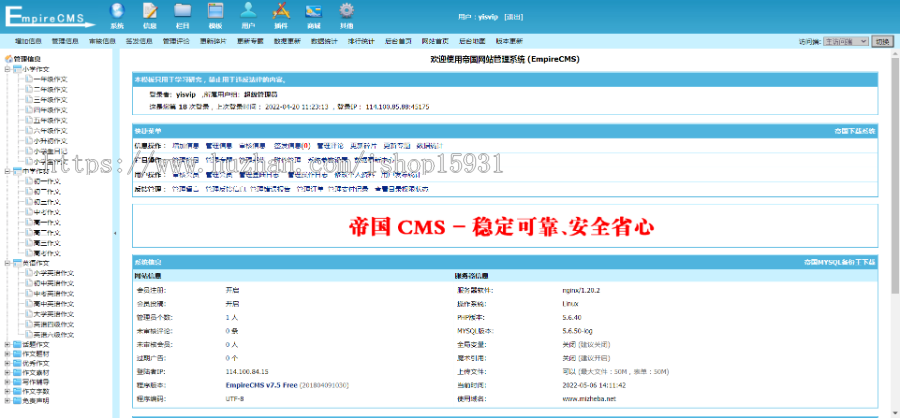Click the 管理信息 root icon in tree
Viewport: 900px width, 418px height.
click(x=9, y=59)
